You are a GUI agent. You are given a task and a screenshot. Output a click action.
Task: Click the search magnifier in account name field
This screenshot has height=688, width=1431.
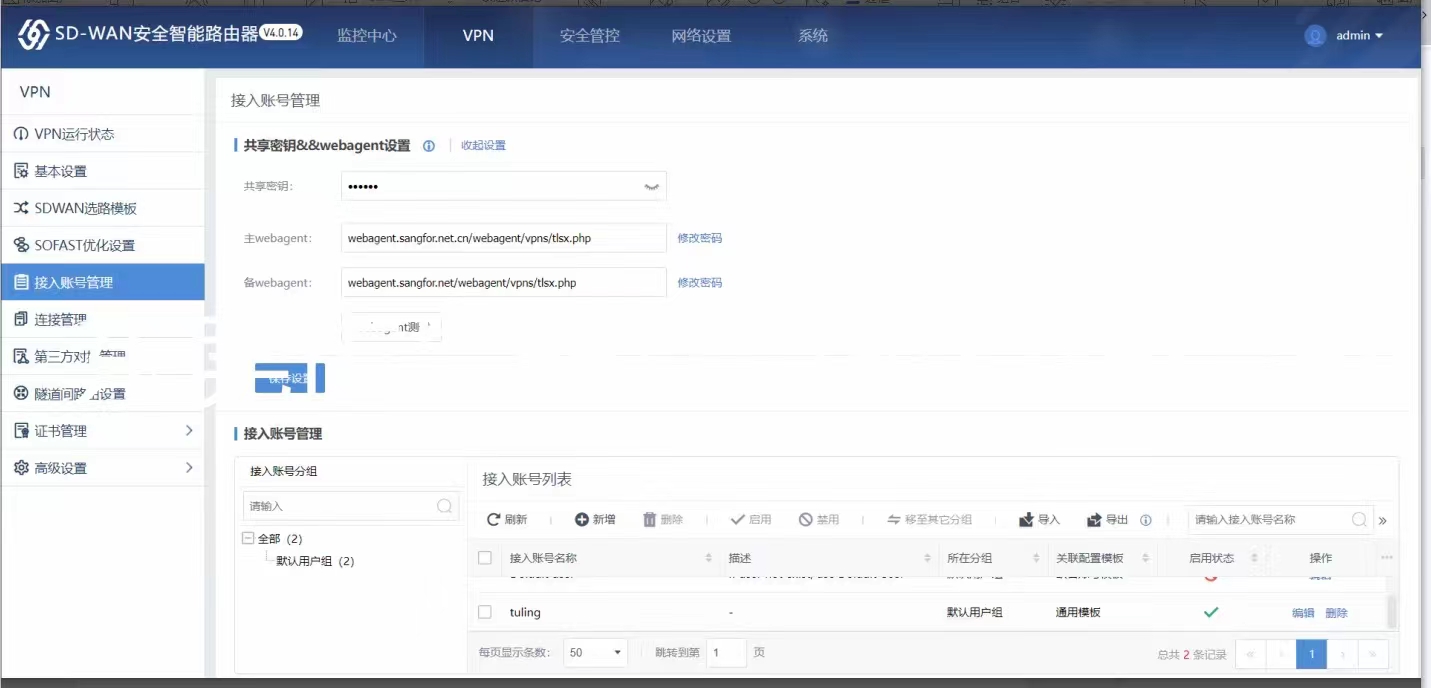pyautogui.click(x=1359, y=520)
